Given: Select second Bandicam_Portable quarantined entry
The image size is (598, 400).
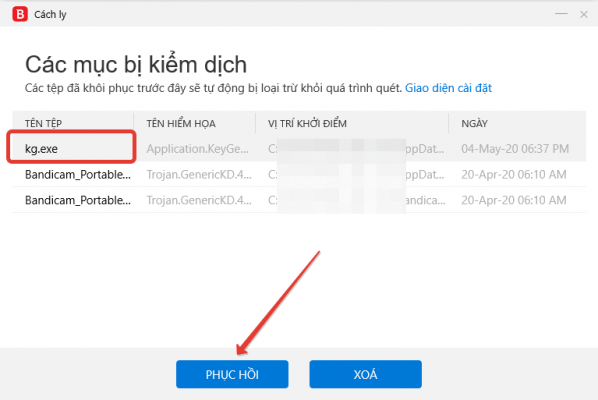Looking at the screenshot, I should [299, 200].
